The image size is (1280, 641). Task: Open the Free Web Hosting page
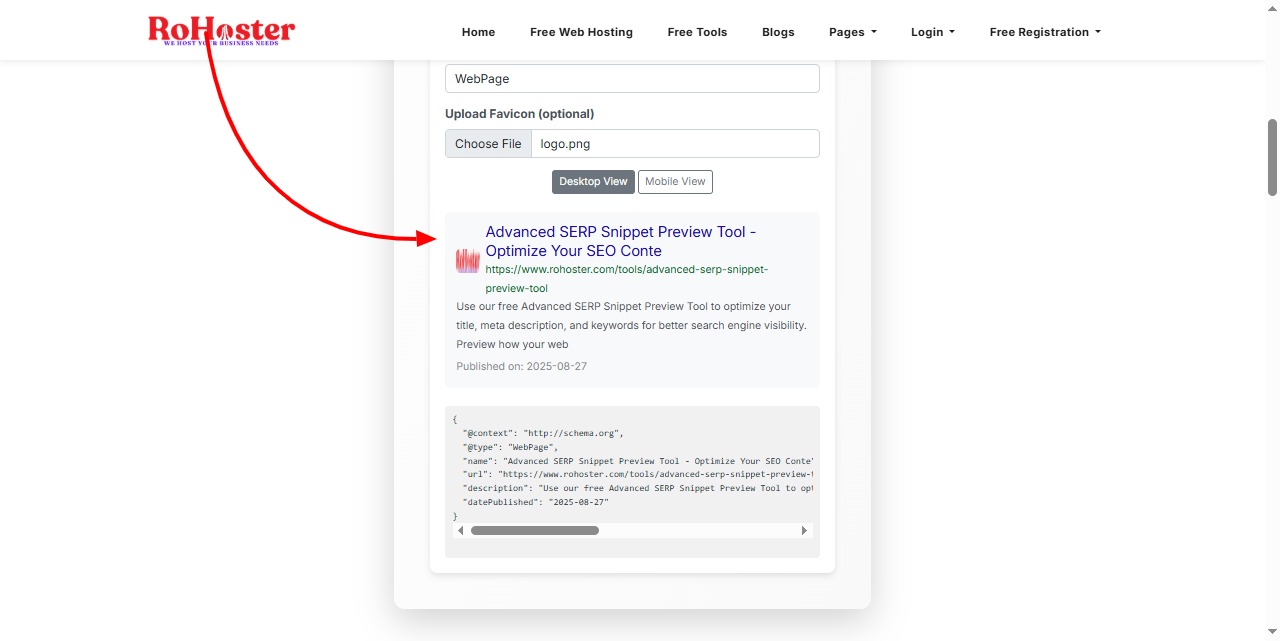point(581,32)
